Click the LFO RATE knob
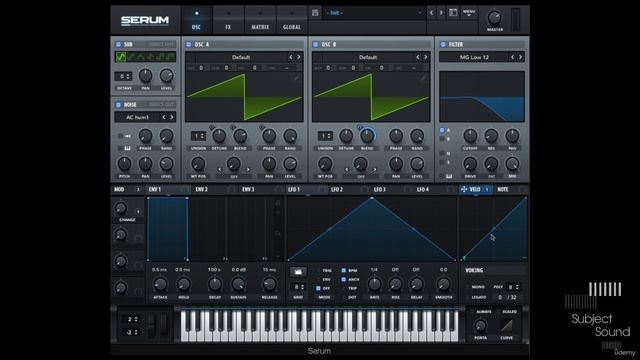Image resolution: width=640 pixels, height=360 pixels. pos(374,284)
